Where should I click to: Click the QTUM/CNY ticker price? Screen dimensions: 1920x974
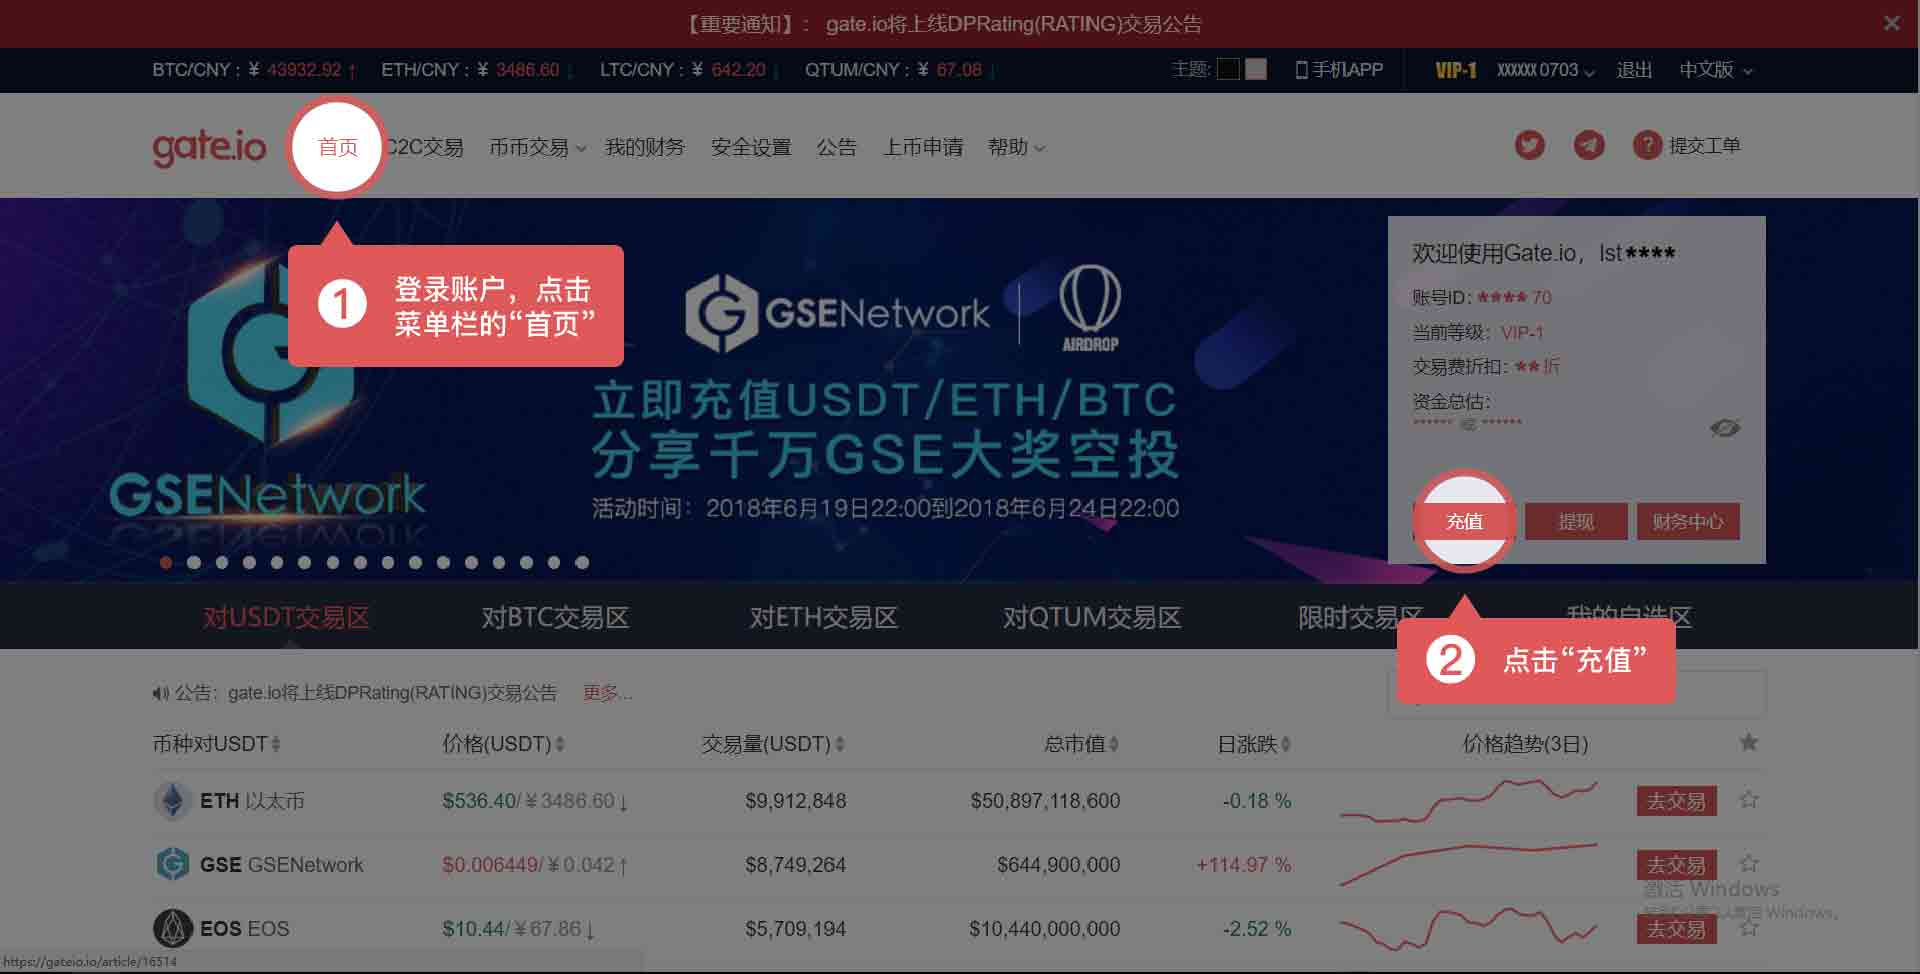click(x=959, y=70)
